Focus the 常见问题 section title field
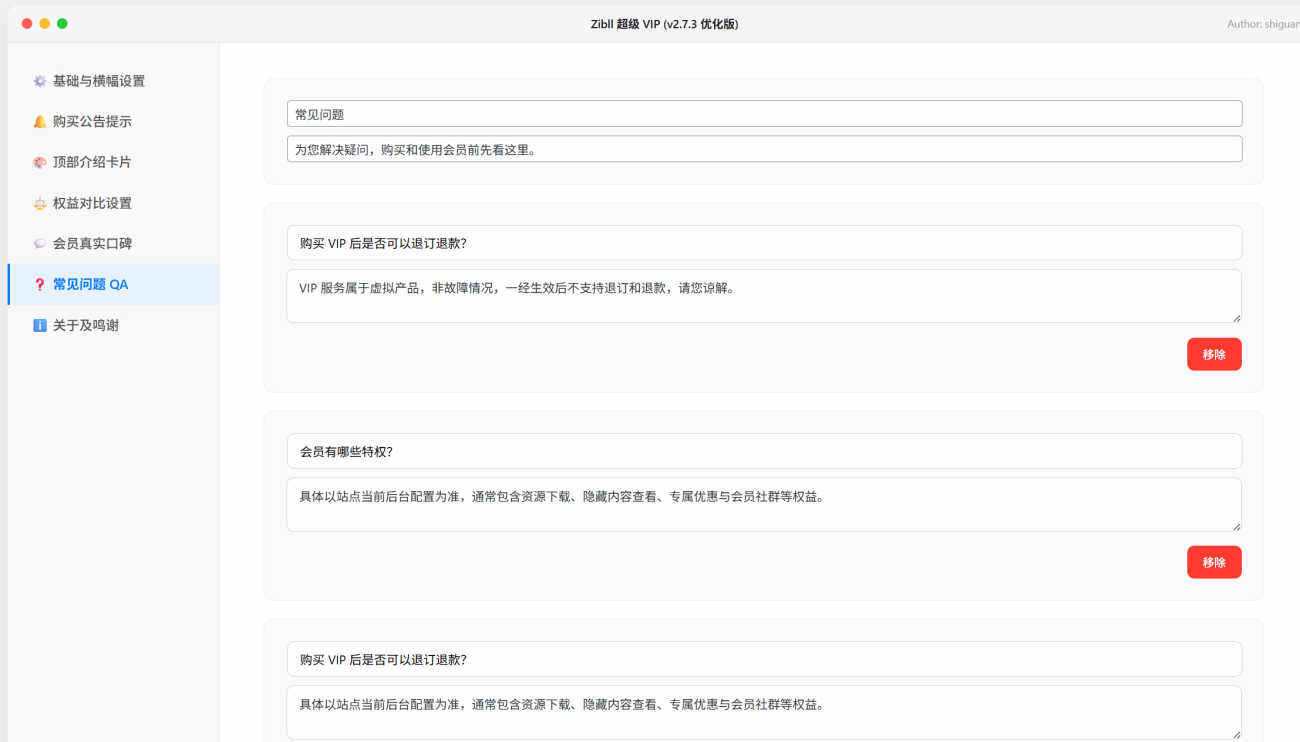 tap(764, 114)
